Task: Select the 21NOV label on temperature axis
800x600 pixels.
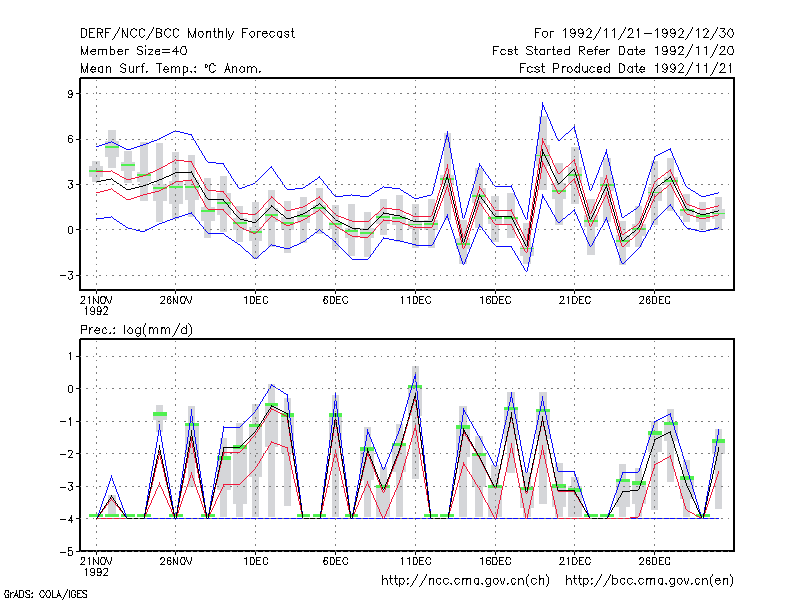Action: tap(96, 300)
